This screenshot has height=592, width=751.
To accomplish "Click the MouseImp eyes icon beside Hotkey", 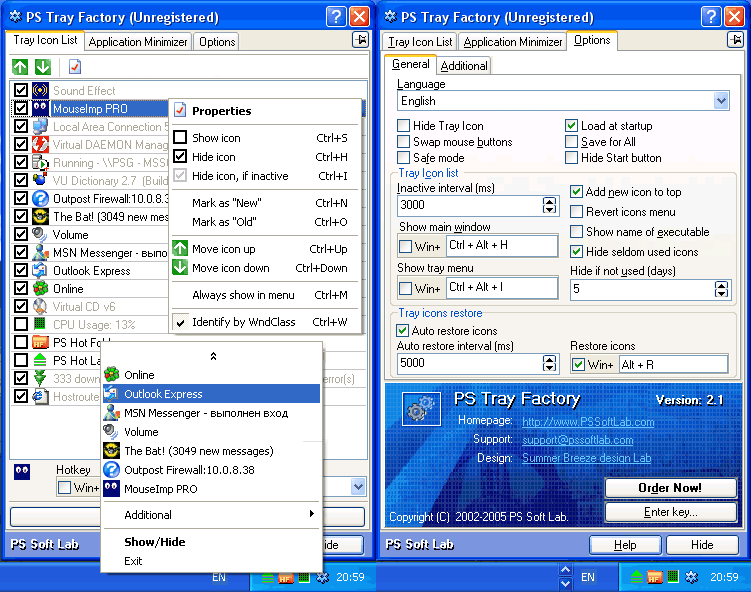I will click(x=22, y=471).
